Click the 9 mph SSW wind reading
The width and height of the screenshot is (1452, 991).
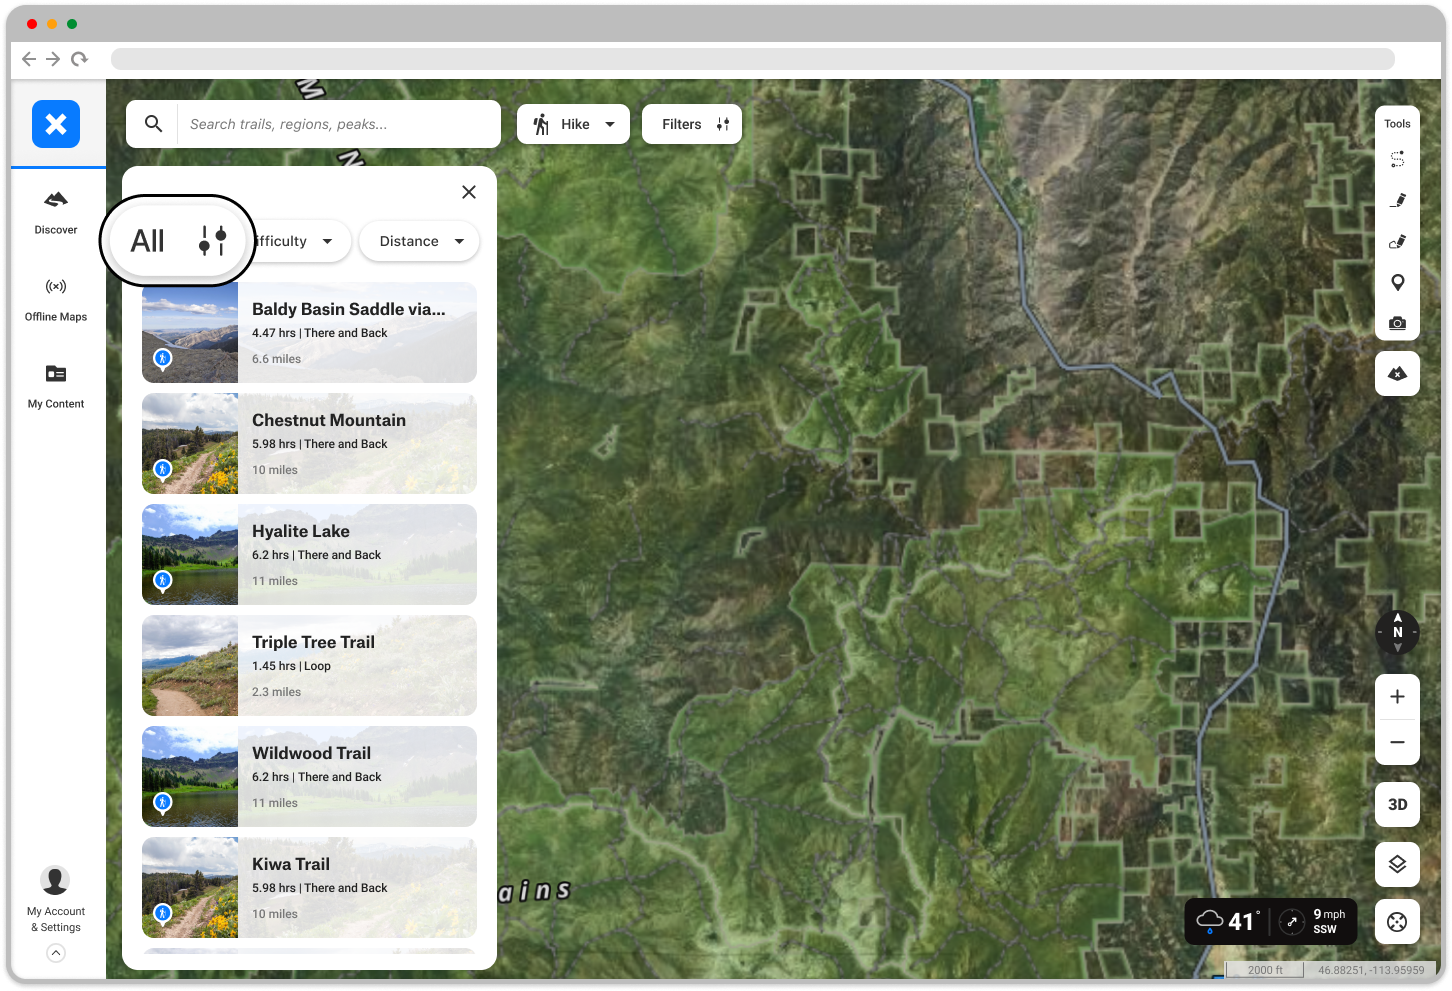(x=1328, y=921)
